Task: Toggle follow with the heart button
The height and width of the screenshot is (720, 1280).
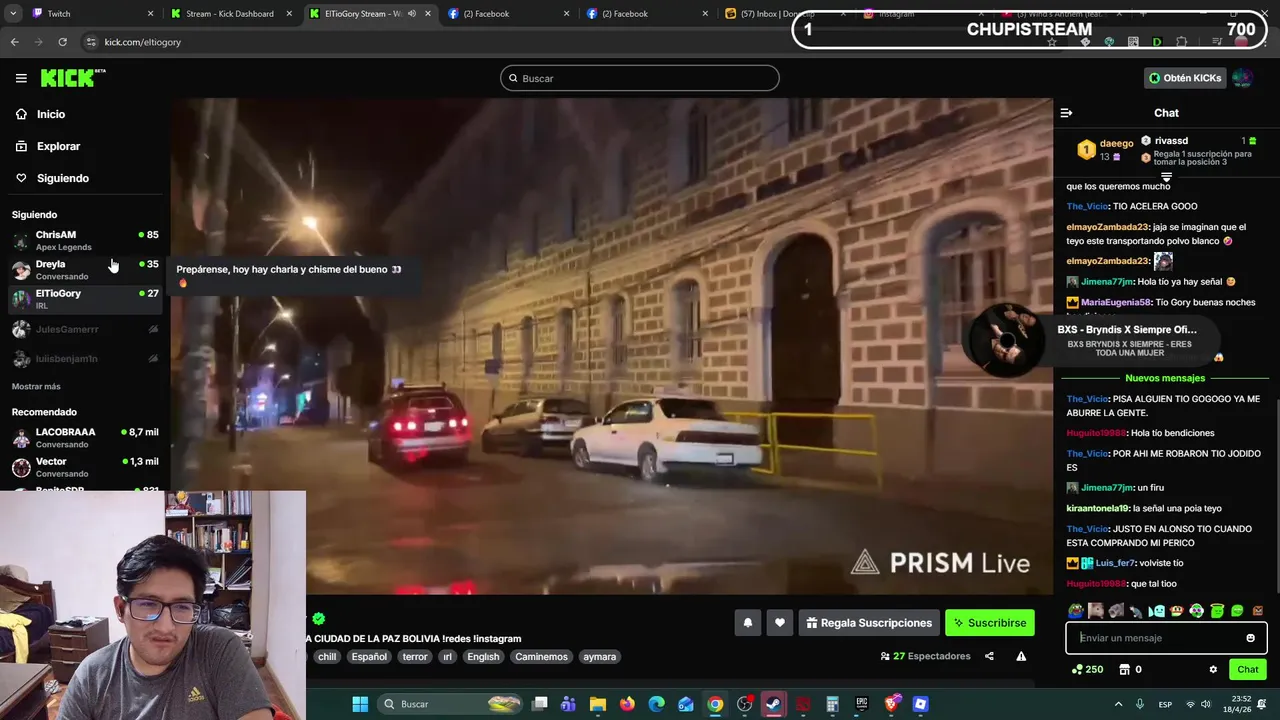Action: point(780,623)
